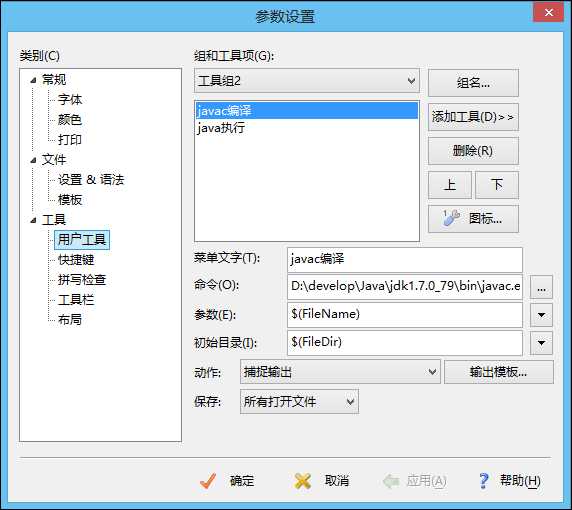Viewport: 572px width, 510px height.
Task: Open 快捷键 settings
Action: coord(76,260)
